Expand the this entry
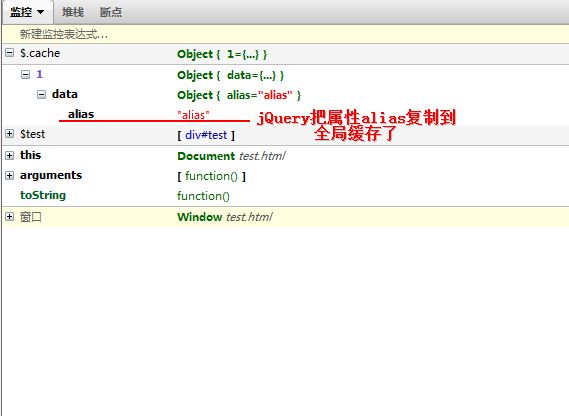569x416 pixels. coord(10,155)
